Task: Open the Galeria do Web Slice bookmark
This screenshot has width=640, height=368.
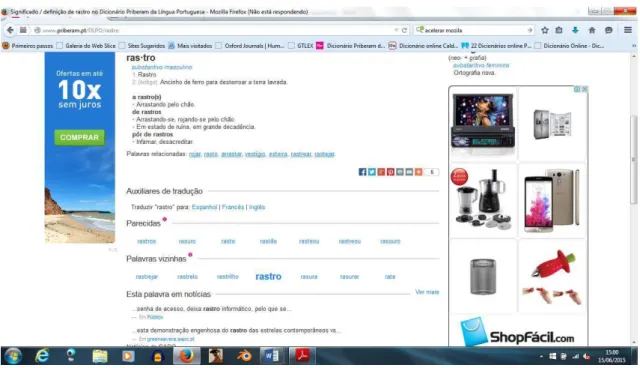Action: pyautogui.click(x=86, y=46)
